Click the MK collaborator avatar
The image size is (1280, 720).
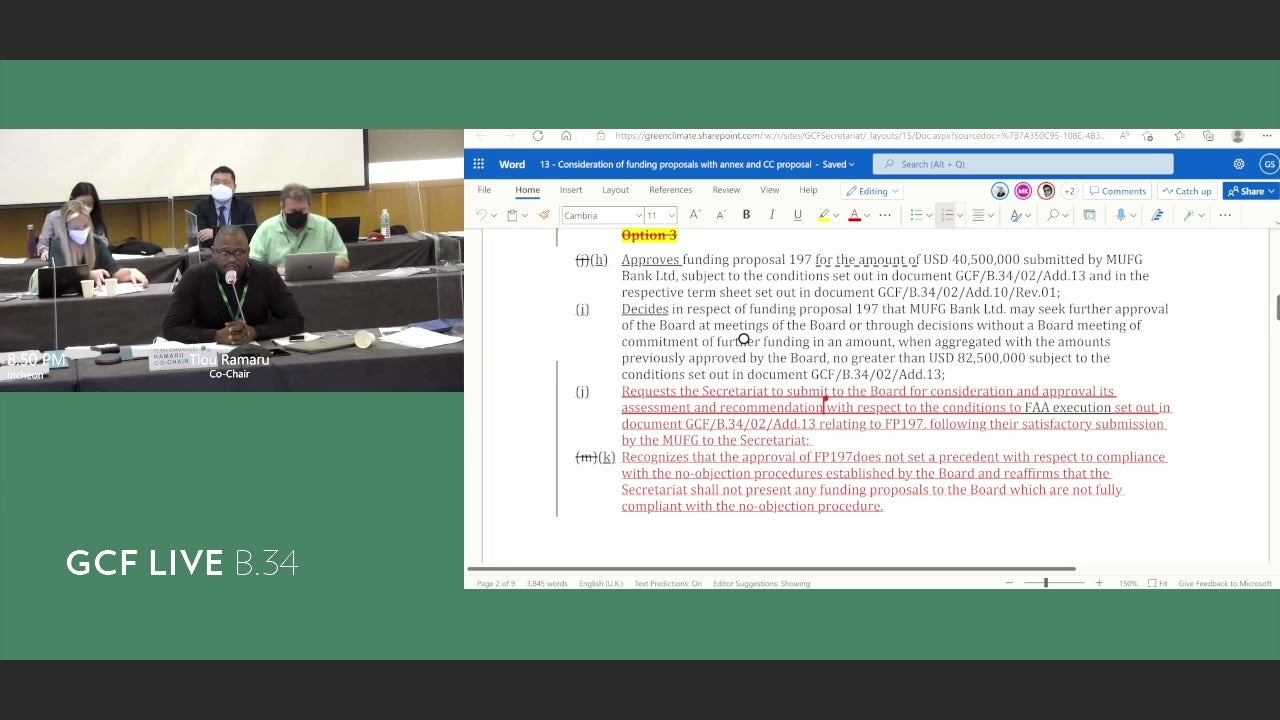(1023, 191)
